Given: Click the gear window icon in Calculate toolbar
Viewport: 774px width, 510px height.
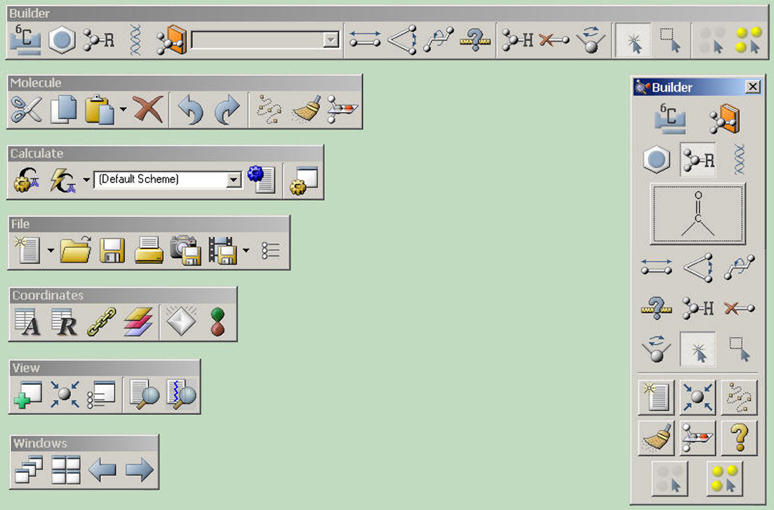Looking at the screenshot, I should (x=304, y=181).
